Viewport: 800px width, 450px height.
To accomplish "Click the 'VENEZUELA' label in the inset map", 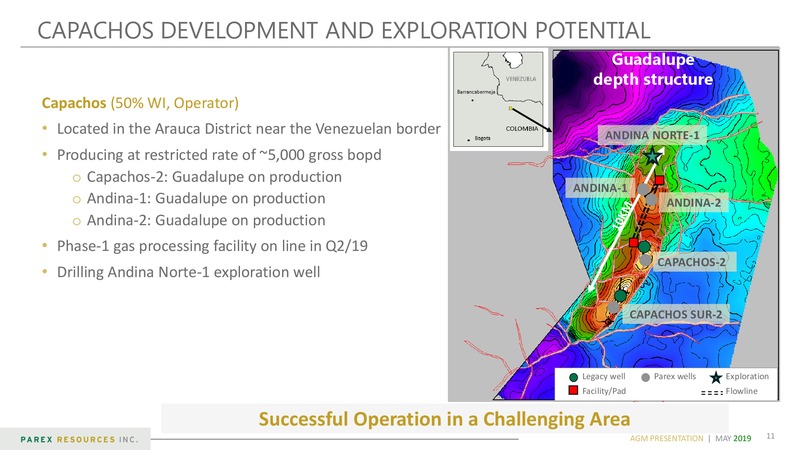I will tap(521, 79).
